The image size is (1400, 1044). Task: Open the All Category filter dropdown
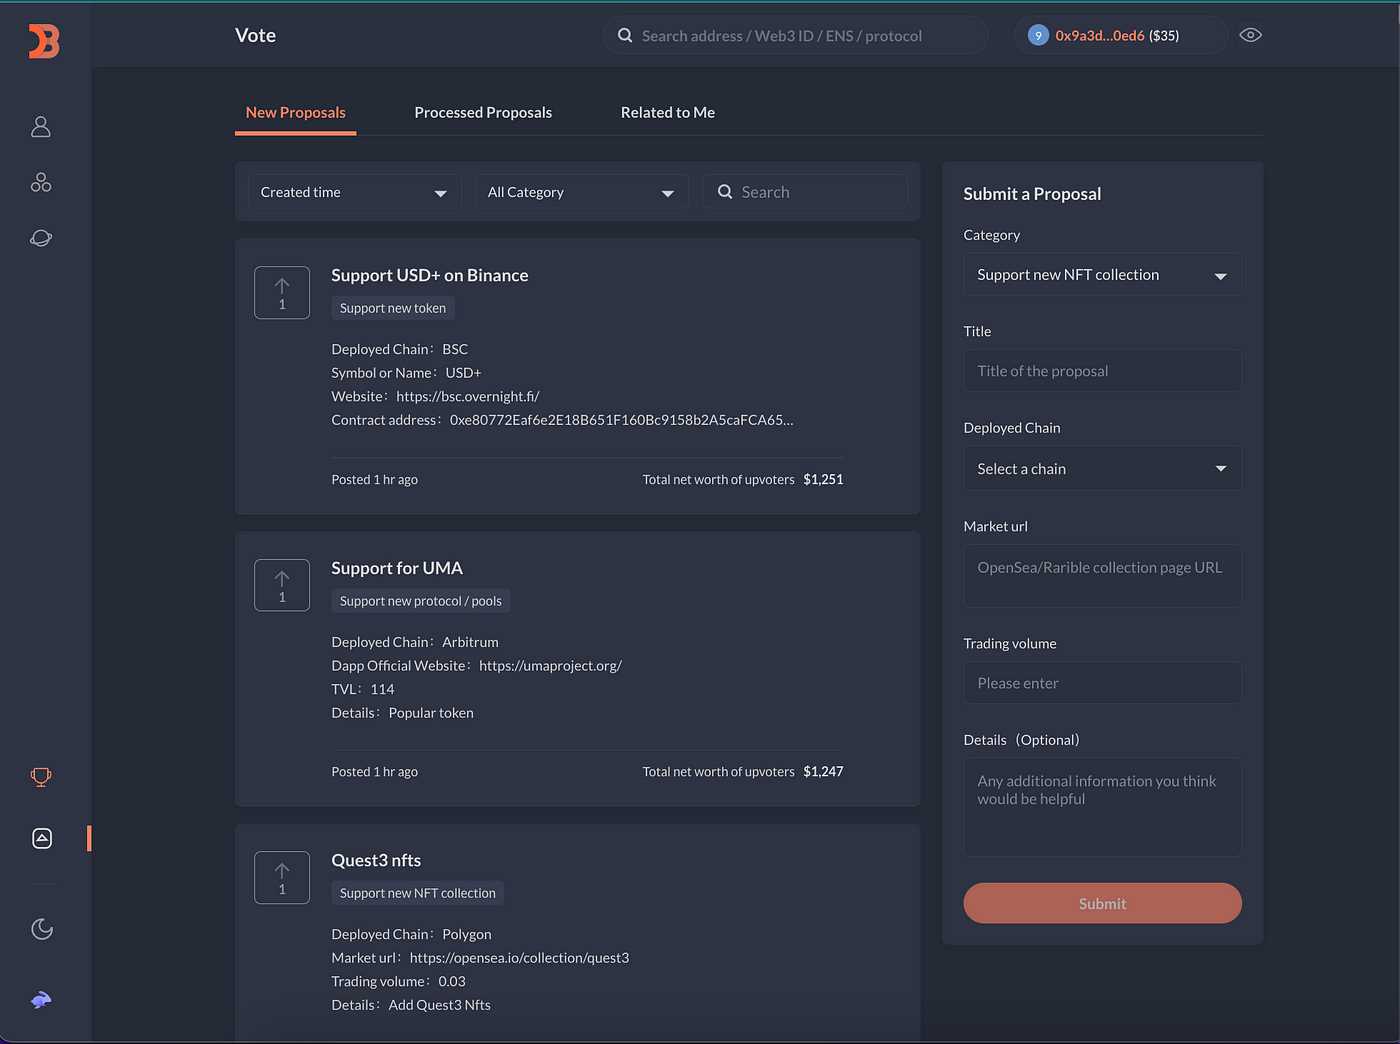[581, 192]
